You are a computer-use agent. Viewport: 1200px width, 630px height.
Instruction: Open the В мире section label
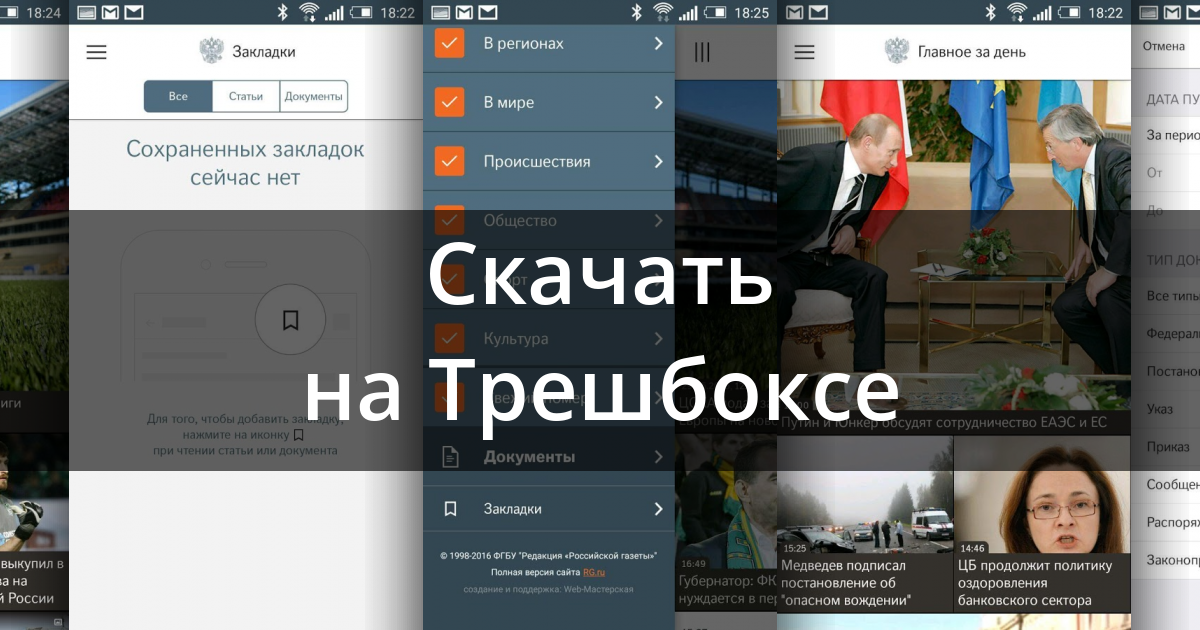509,102
